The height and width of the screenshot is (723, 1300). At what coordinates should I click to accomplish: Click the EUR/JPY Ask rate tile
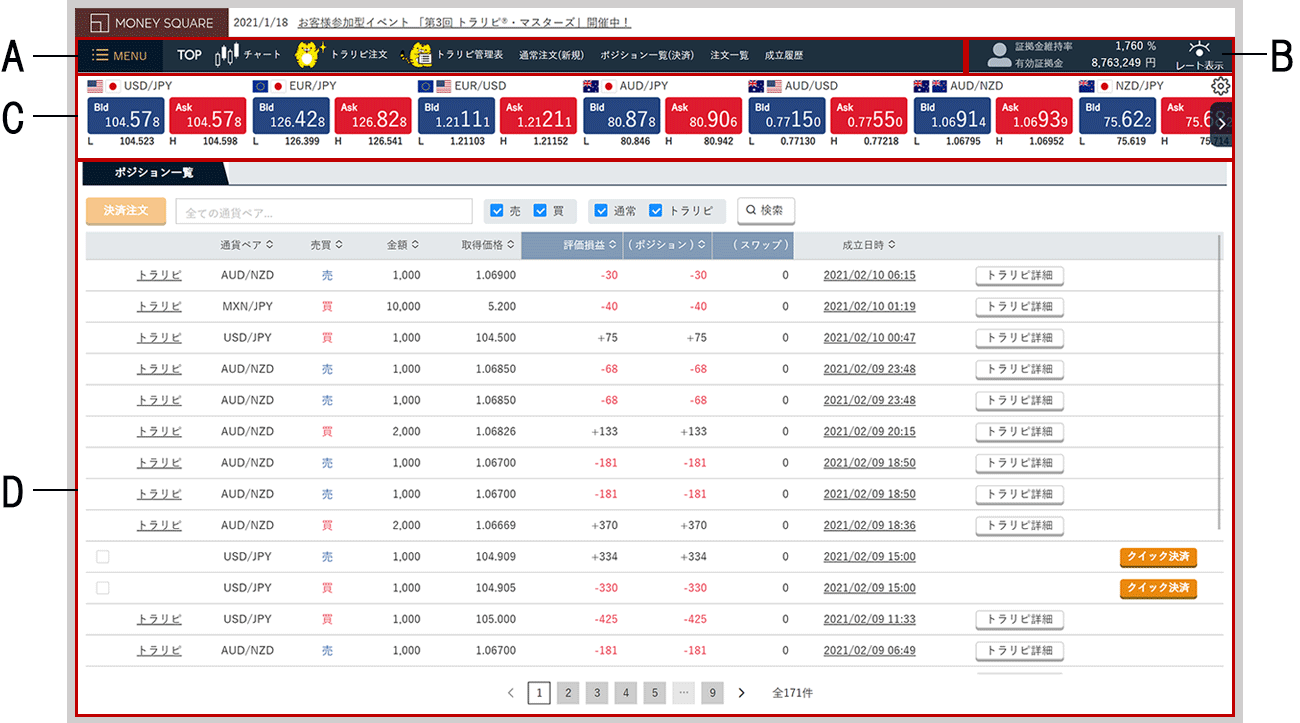coord(372,116)
